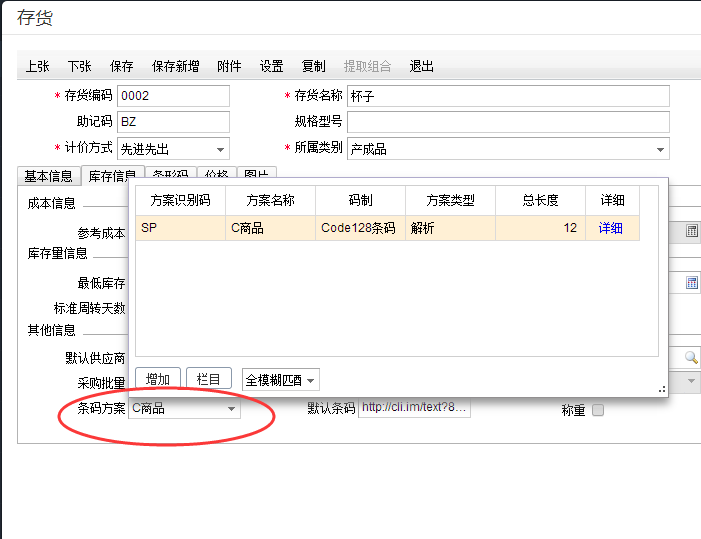
Task: Click the 方案名称 column header
Action: pos(270,200)
